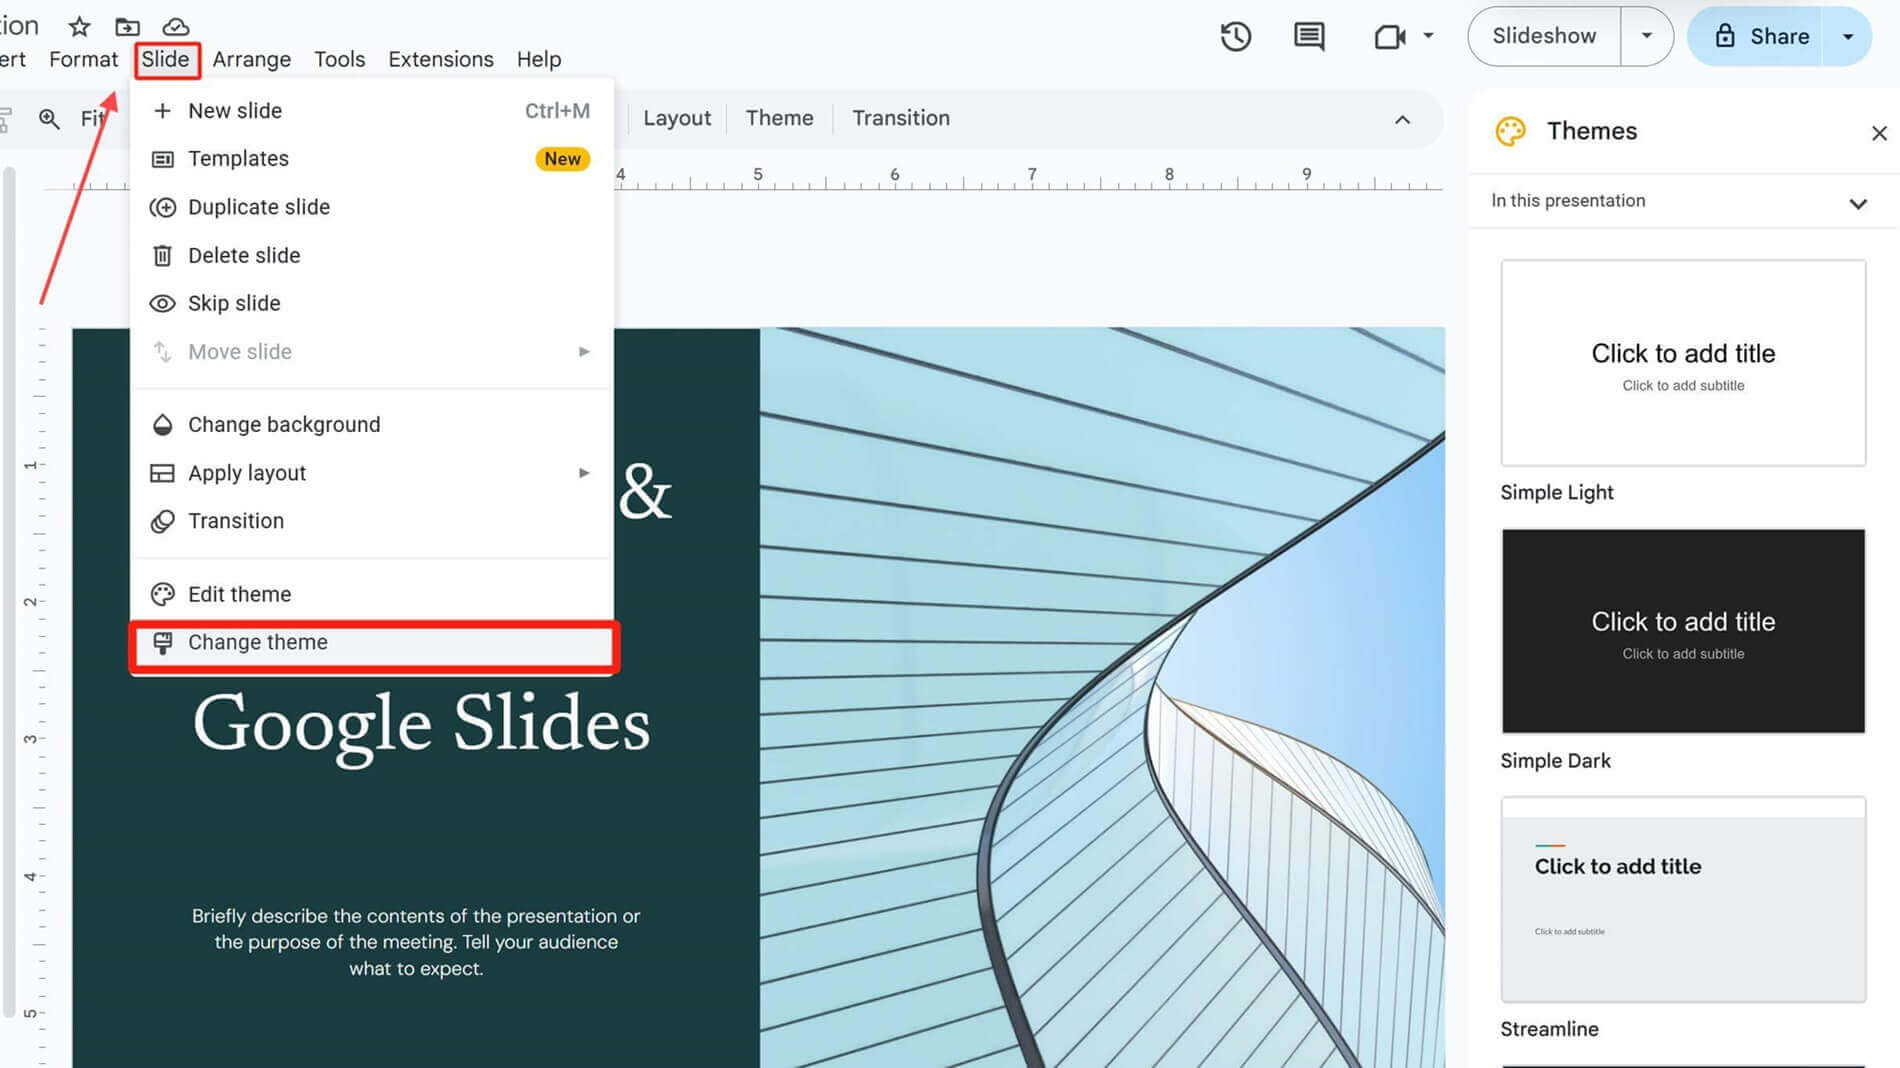The height and width of the screenshot is (1068, 1900).
Task: Click the building photo on the slide
Action: pyautogui.click(x=1102, y=697)
